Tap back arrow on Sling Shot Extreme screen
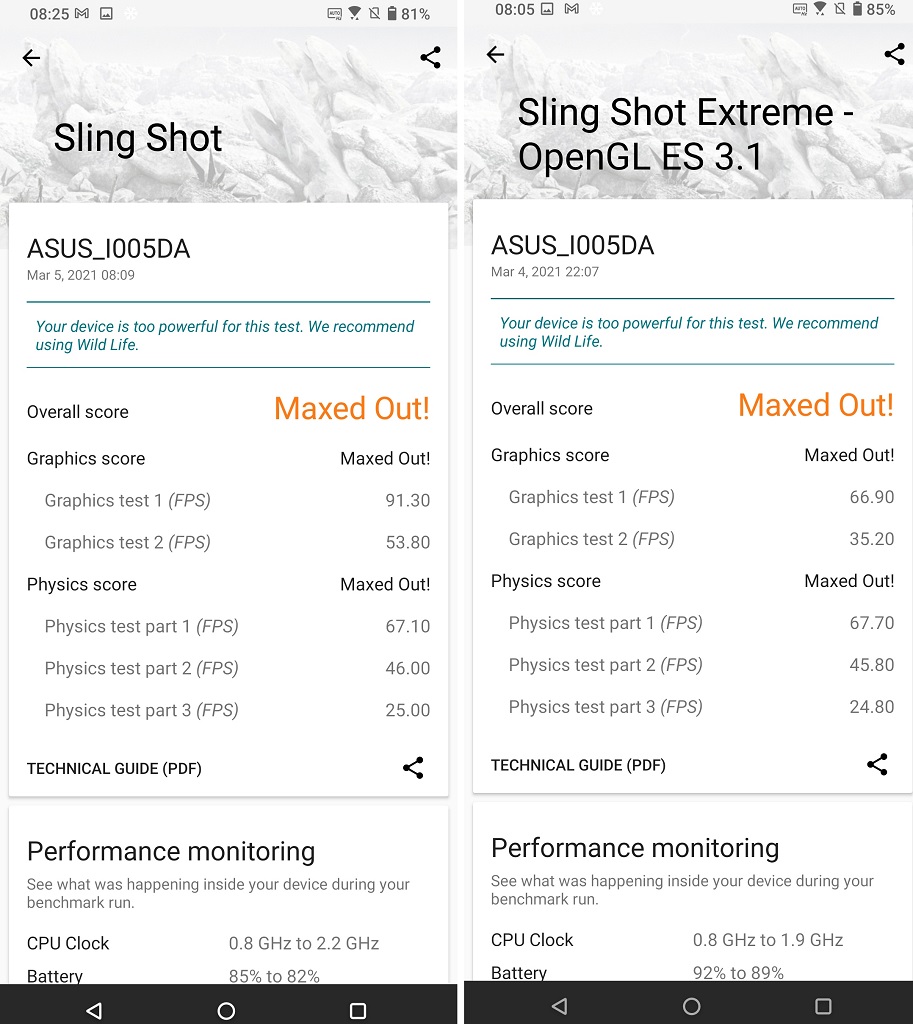Screen dimensions: 913x1024 pyautogui.click(x=496, y=55)
